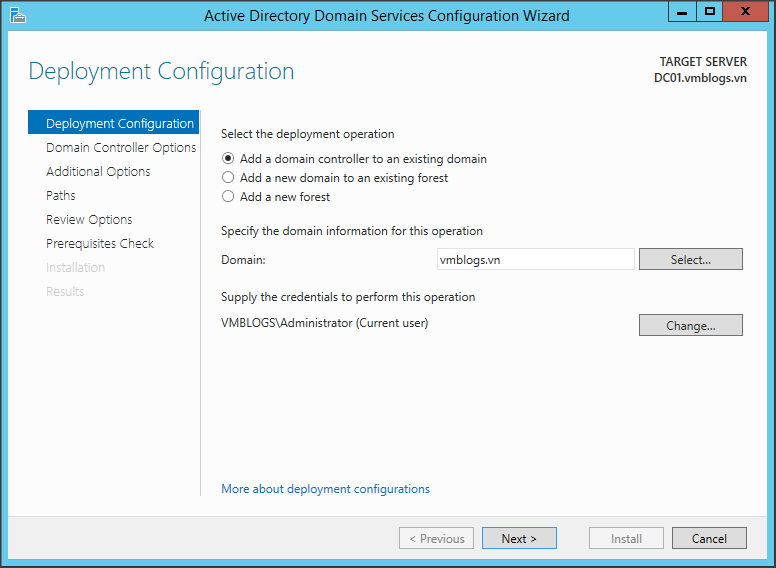
Task: Jump to the Review Options step
Action: click(89, 220)
